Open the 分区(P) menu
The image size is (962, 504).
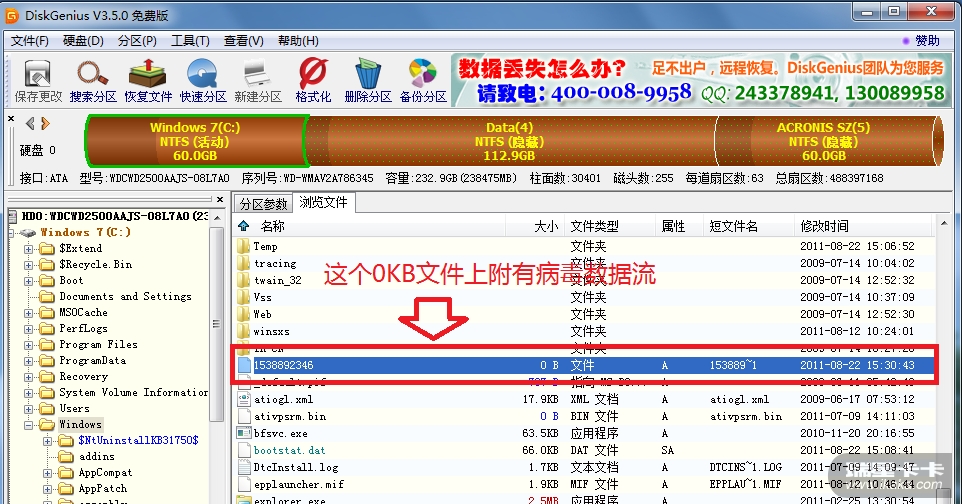(x=137, y=41)
